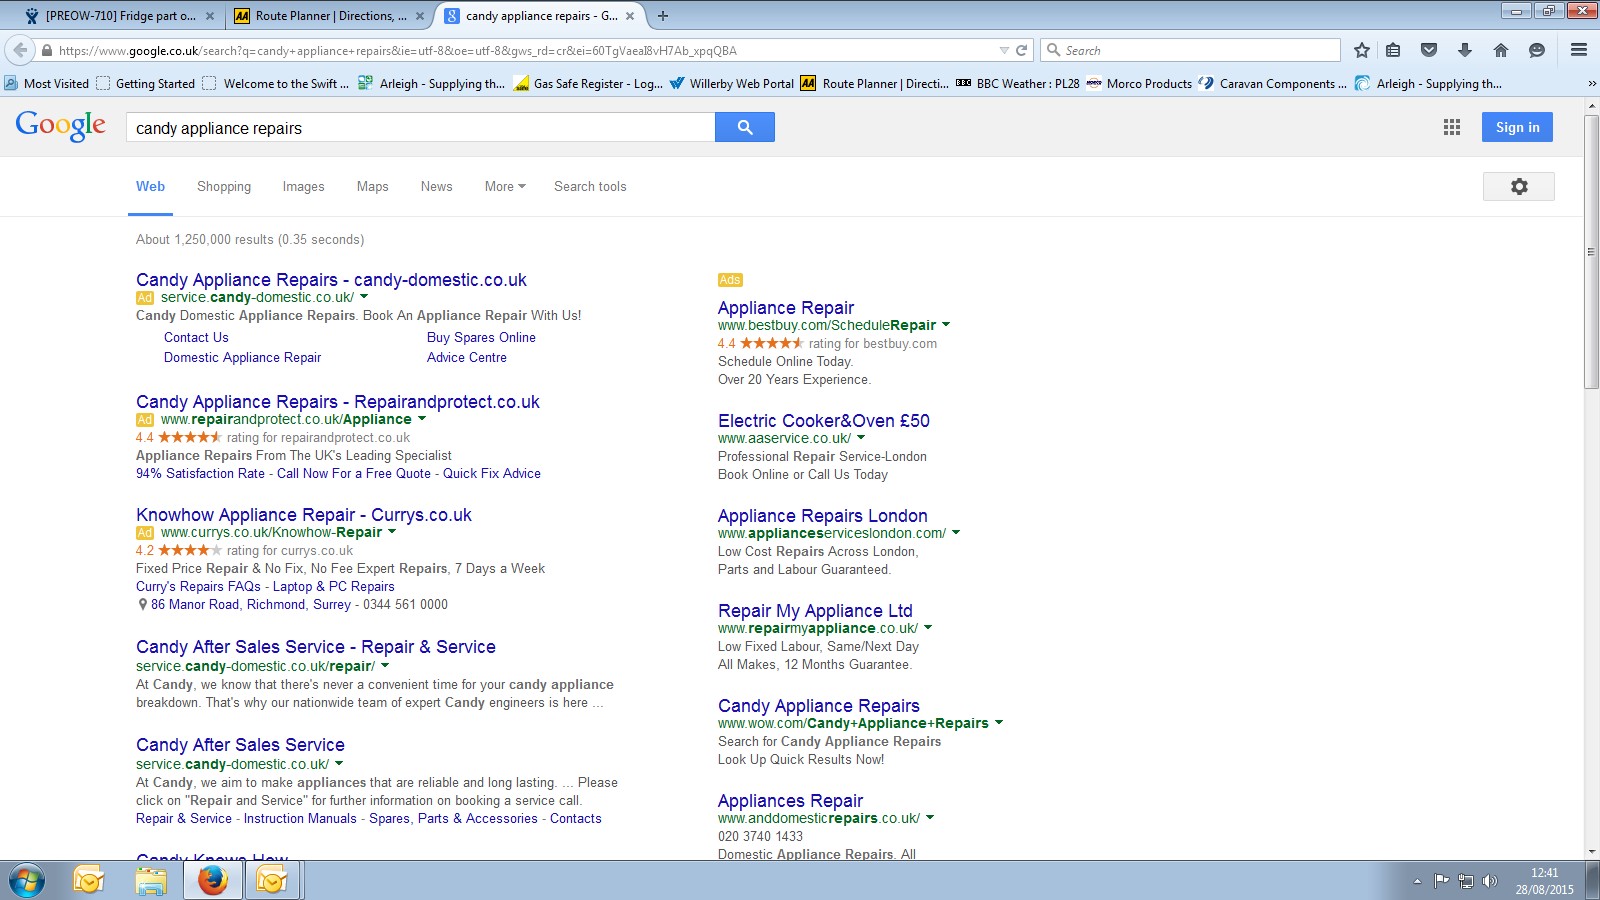Show hidden system tray icons
This screenshot has width=1600, height=900.
pyautogui.click(x=1417, y=881)
